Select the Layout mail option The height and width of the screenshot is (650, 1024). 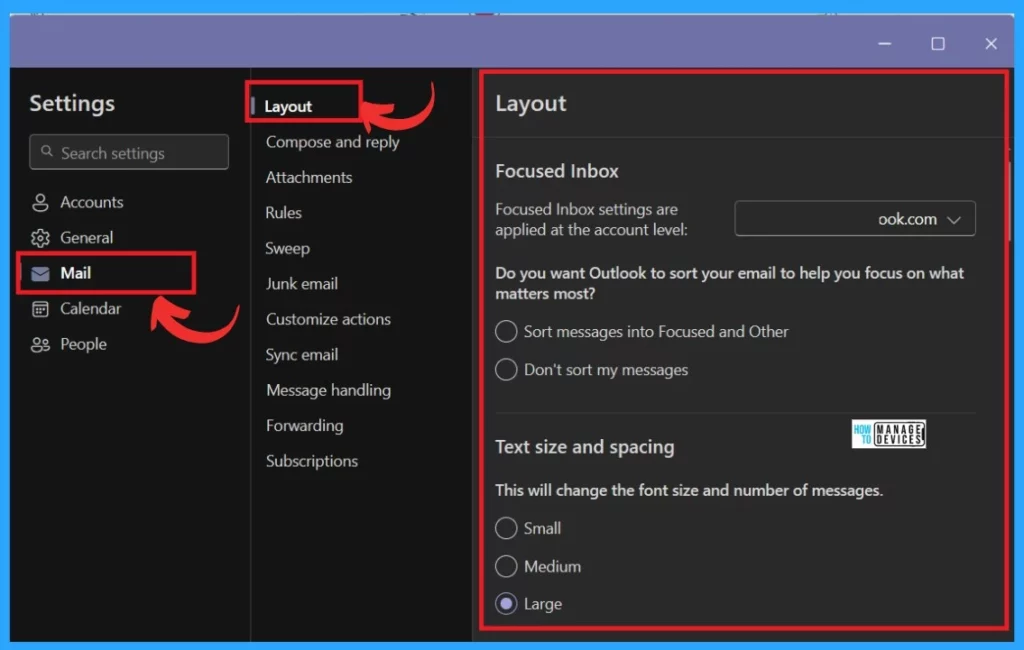(x=288, y=106)
